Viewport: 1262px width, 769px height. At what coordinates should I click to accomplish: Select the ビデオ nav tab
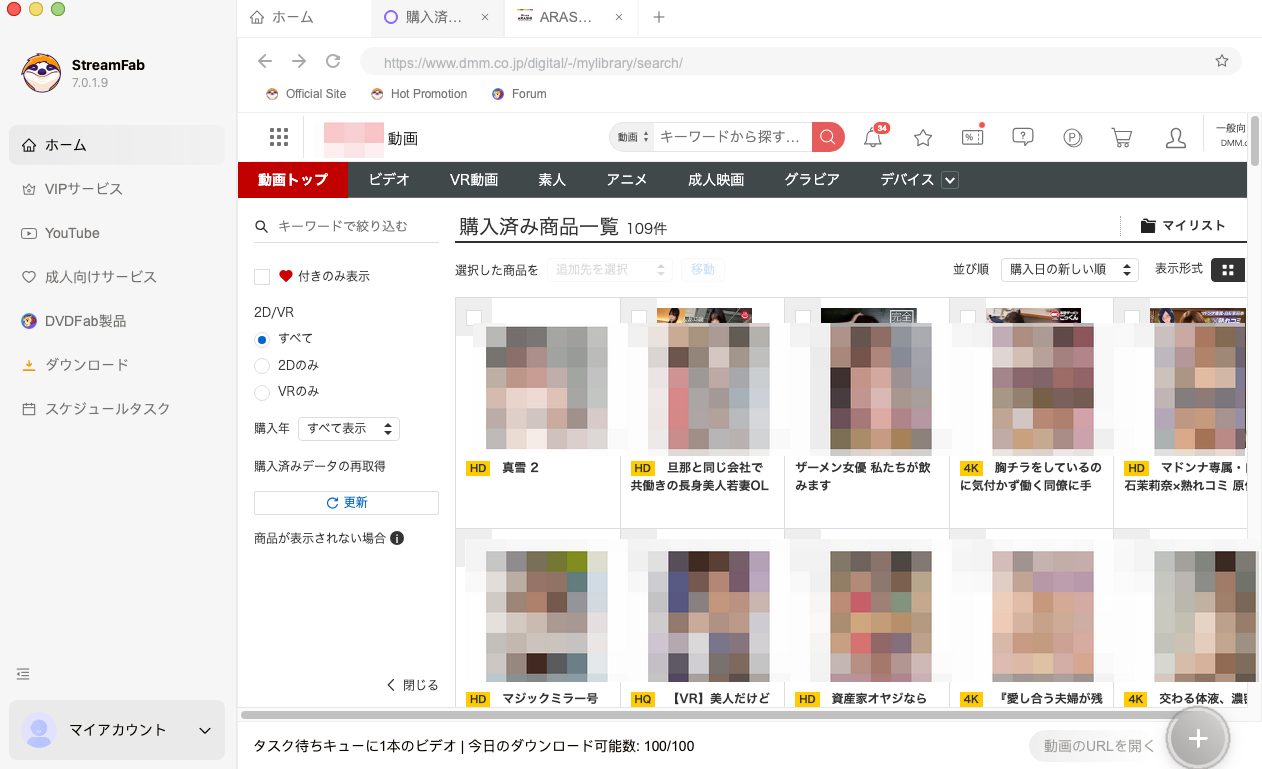point(388,180)
